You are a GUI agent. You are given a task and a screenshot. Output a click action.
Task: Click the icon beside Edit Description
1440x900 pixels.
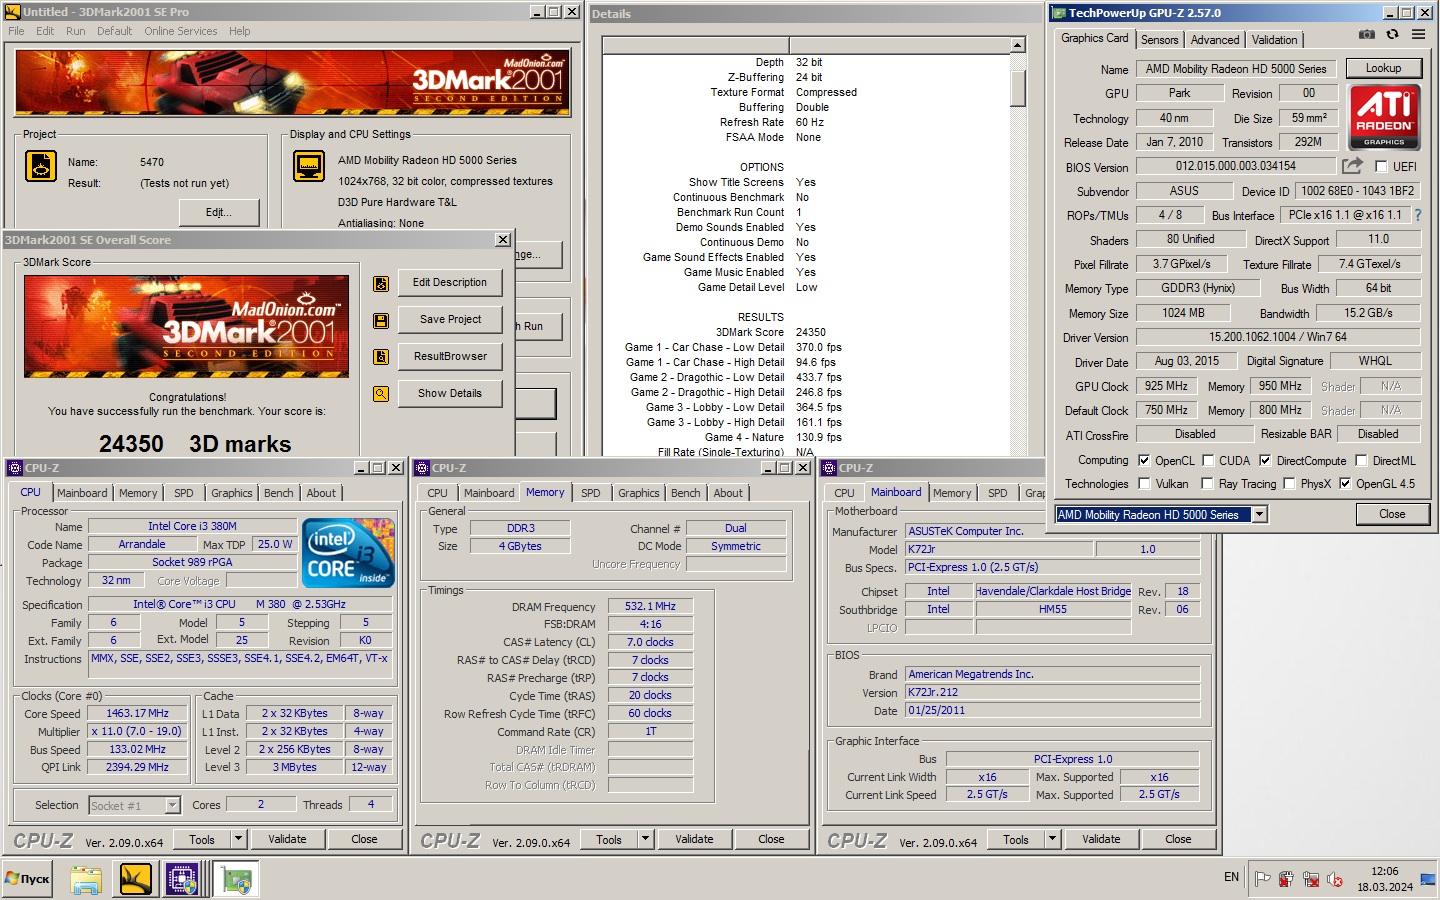pos(381,283)
